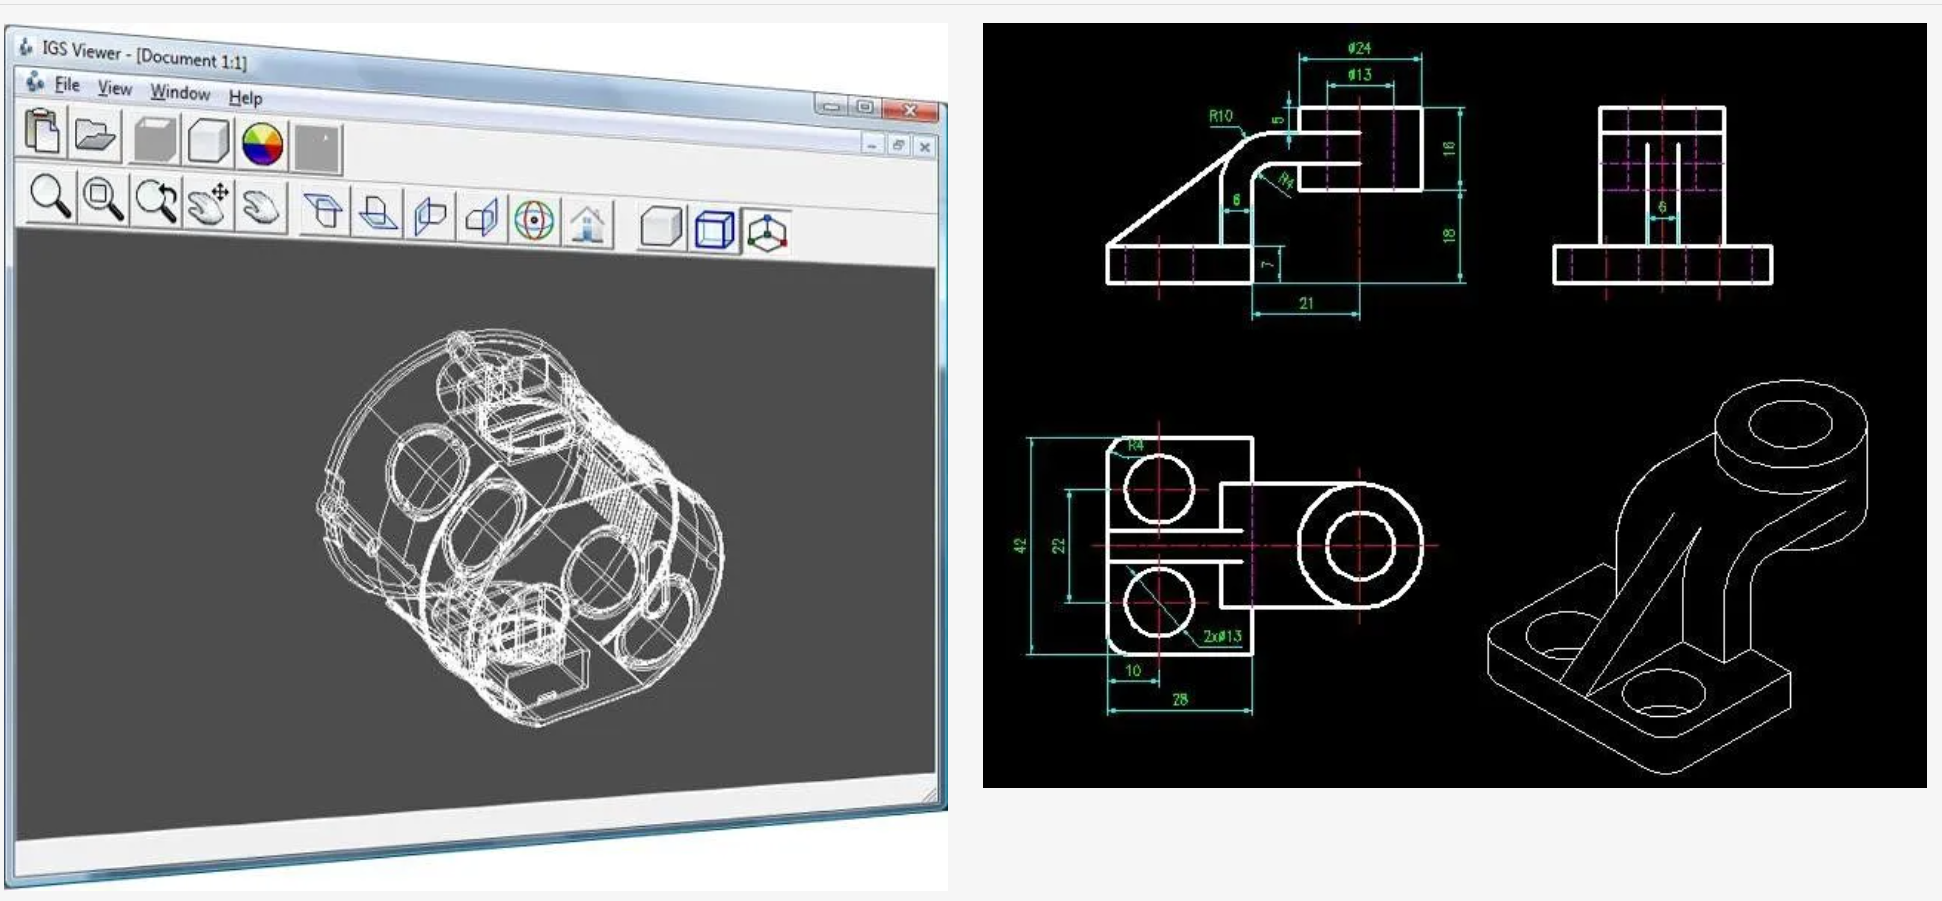The height and width of the screenshot is (901, 1942).
Task: Restore the inner document window
Action: click(x=898, y=146)
